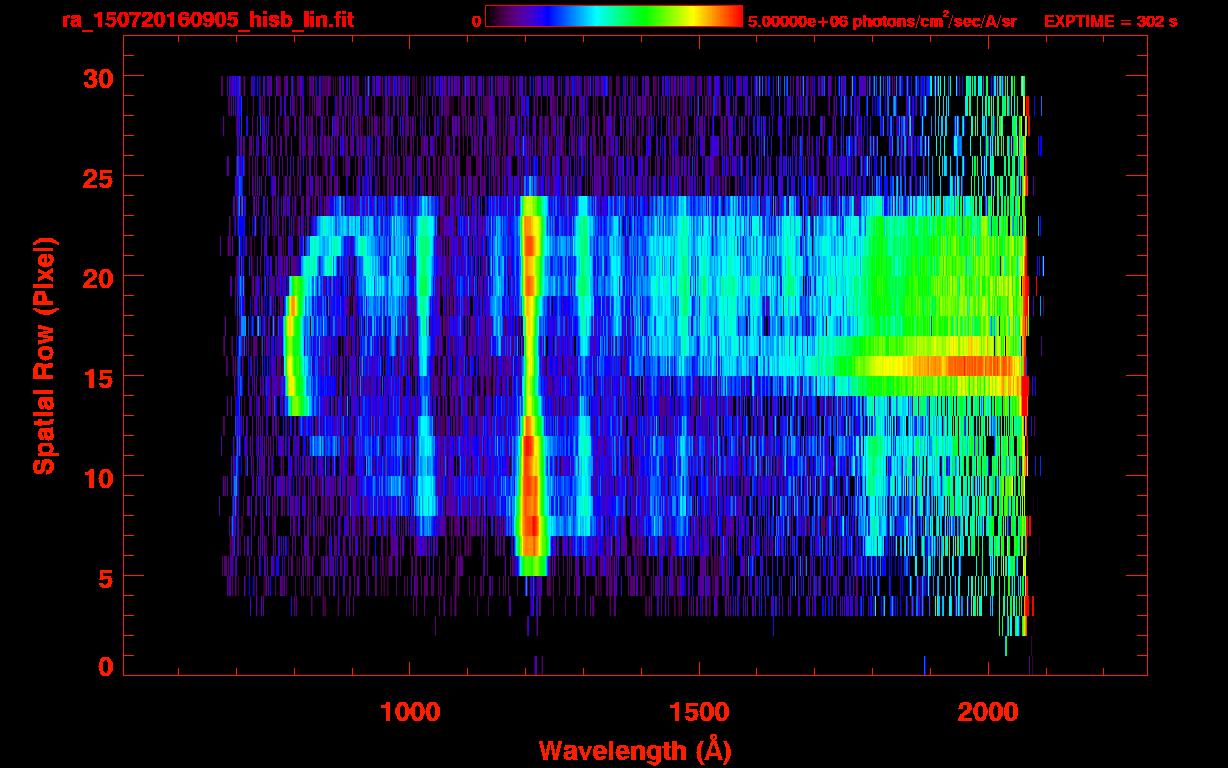Click the 2000 wavelength tick label
The height and width of the screenshot is (768, 1228).
click(987, 712)
